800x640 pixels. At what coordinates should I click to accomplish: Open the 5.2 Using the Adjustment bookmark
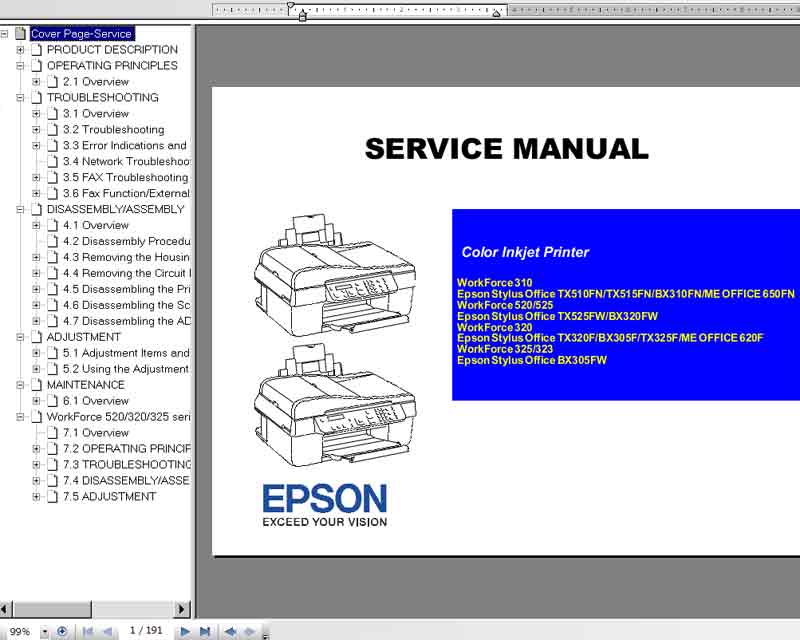tap(126, 368)
